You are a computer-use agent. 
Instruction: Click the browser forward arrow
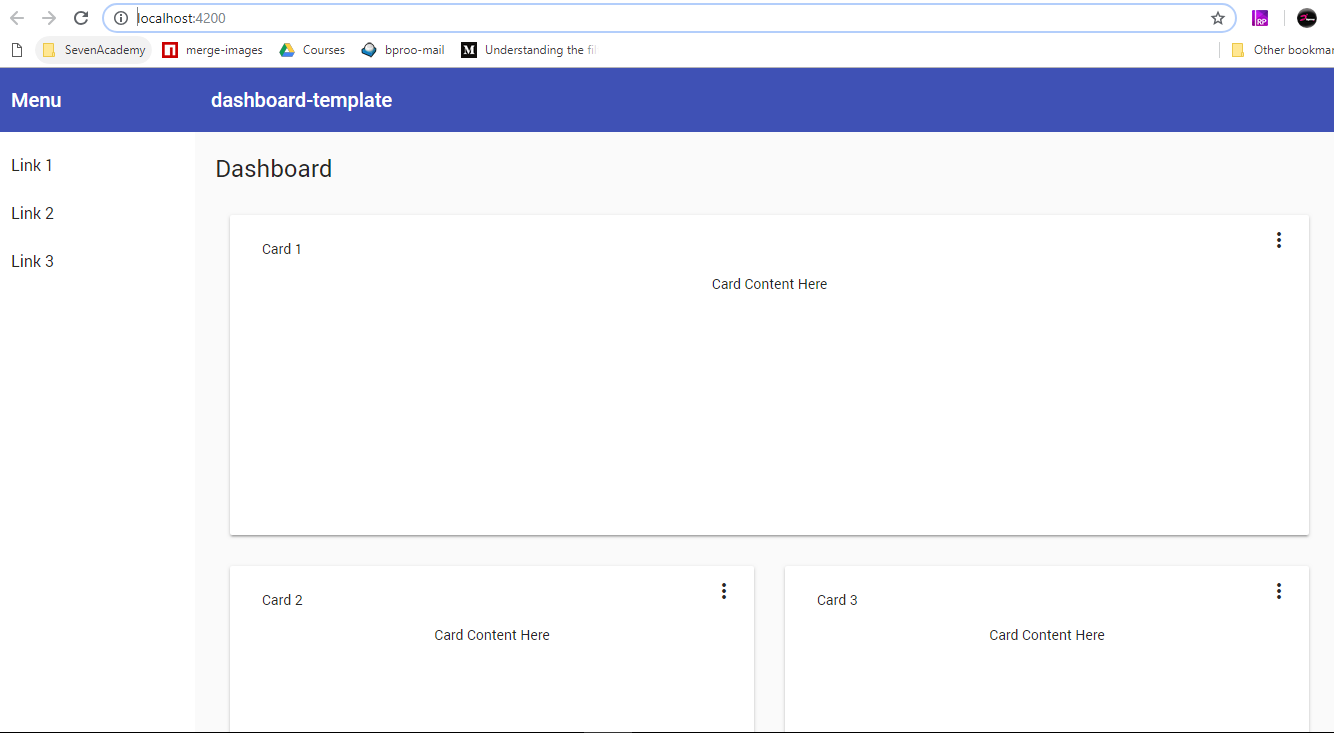[49, 18]
